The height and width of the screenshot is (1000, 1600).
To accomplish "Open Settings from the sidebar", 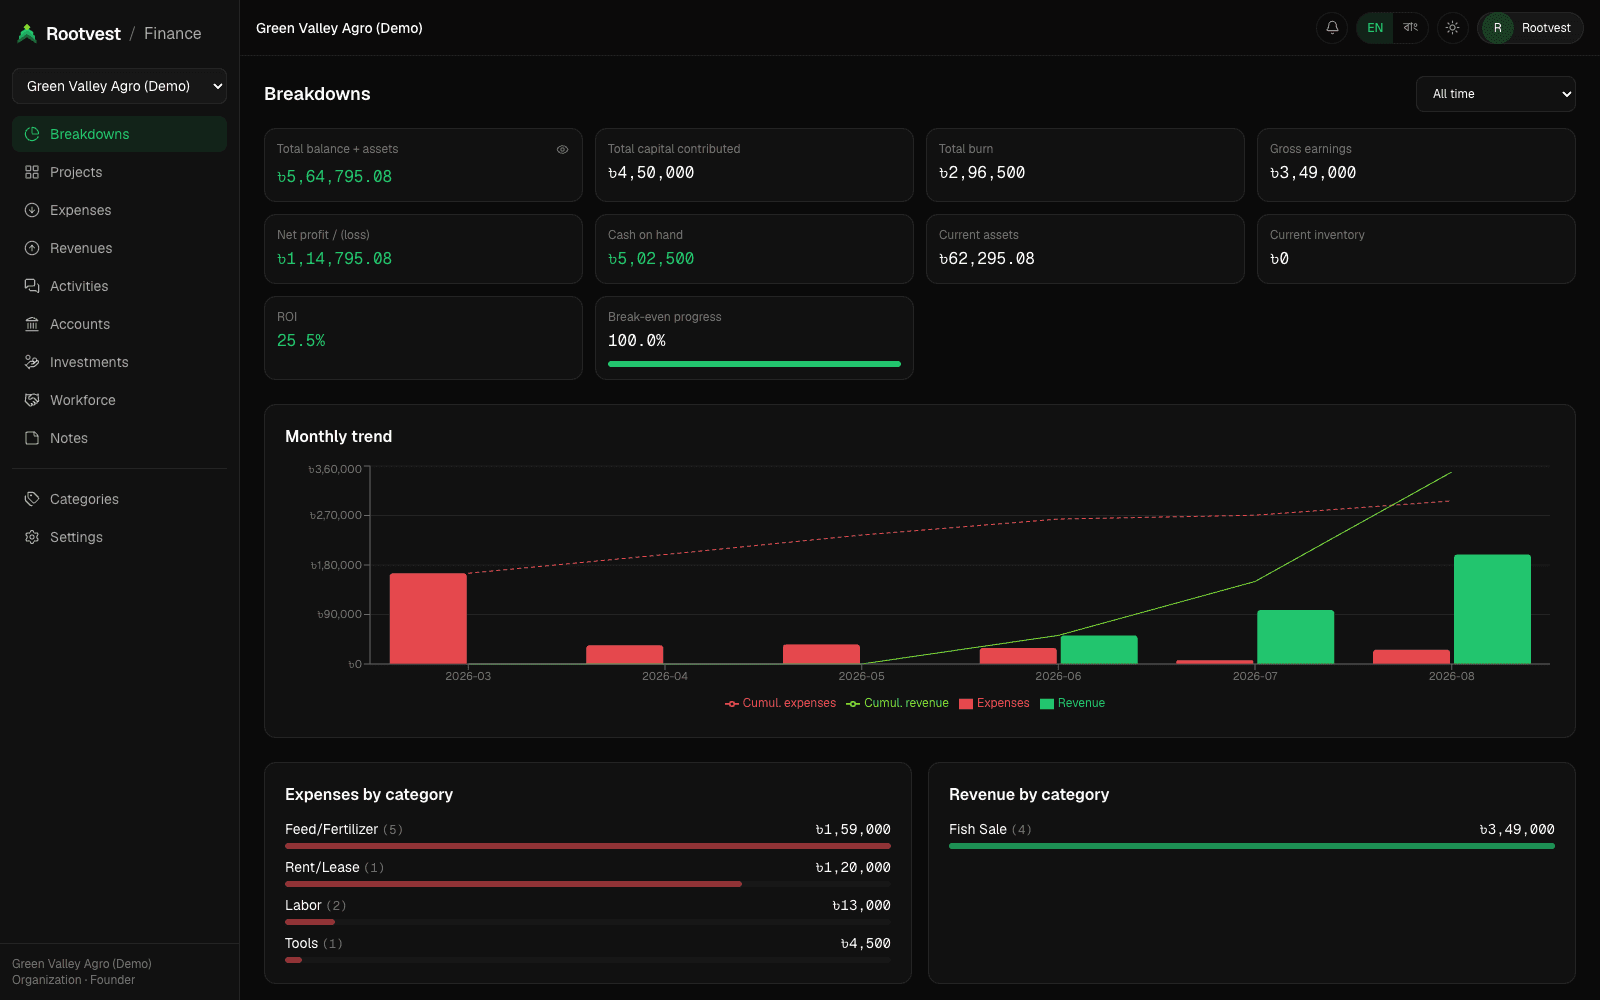I will click(x=119, y=537).
